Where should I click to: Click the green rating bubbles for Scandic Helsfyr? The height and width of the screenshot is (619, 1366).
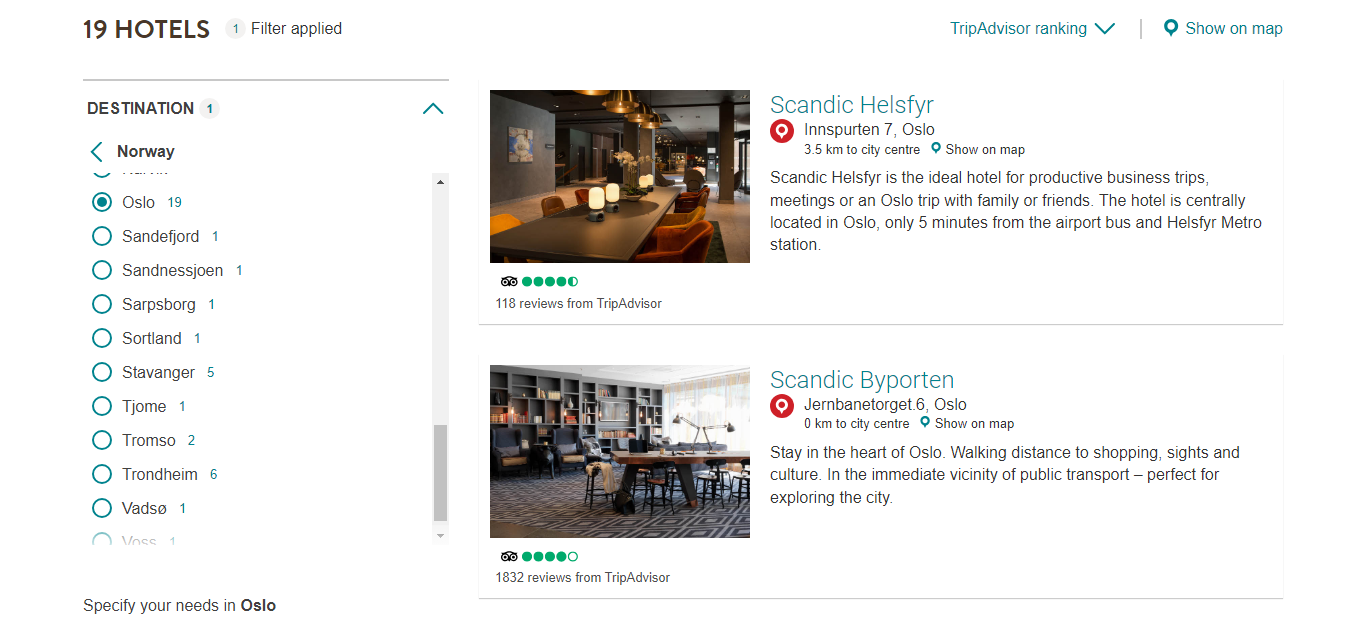click(x=550, y=282)
